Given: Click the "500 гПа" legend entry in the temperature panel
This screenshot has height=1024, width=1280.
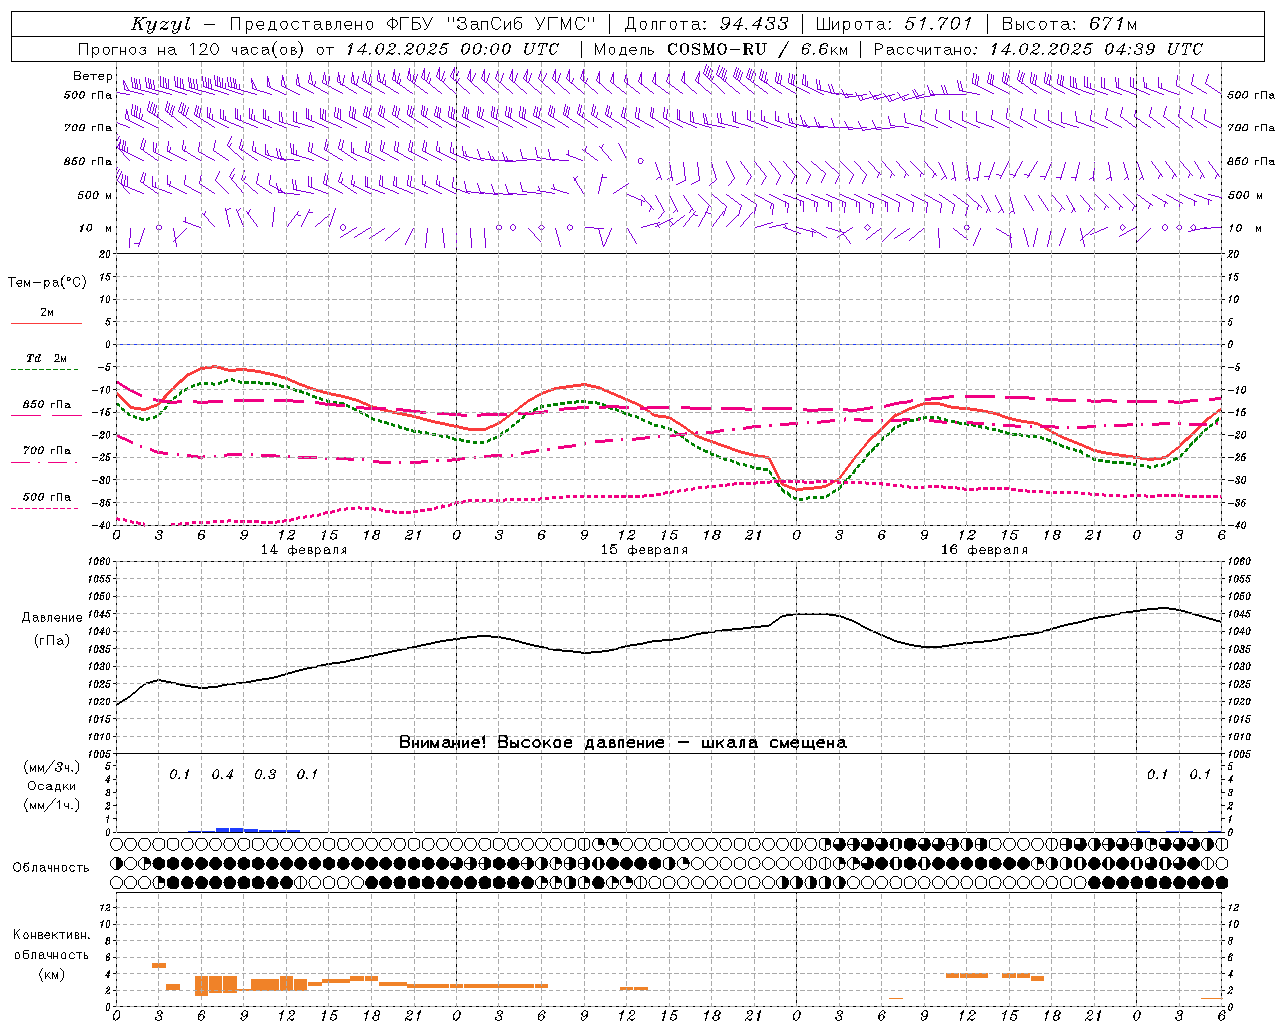Looking at the screenshot, I should pyautogui.click(x=46, y=497).
